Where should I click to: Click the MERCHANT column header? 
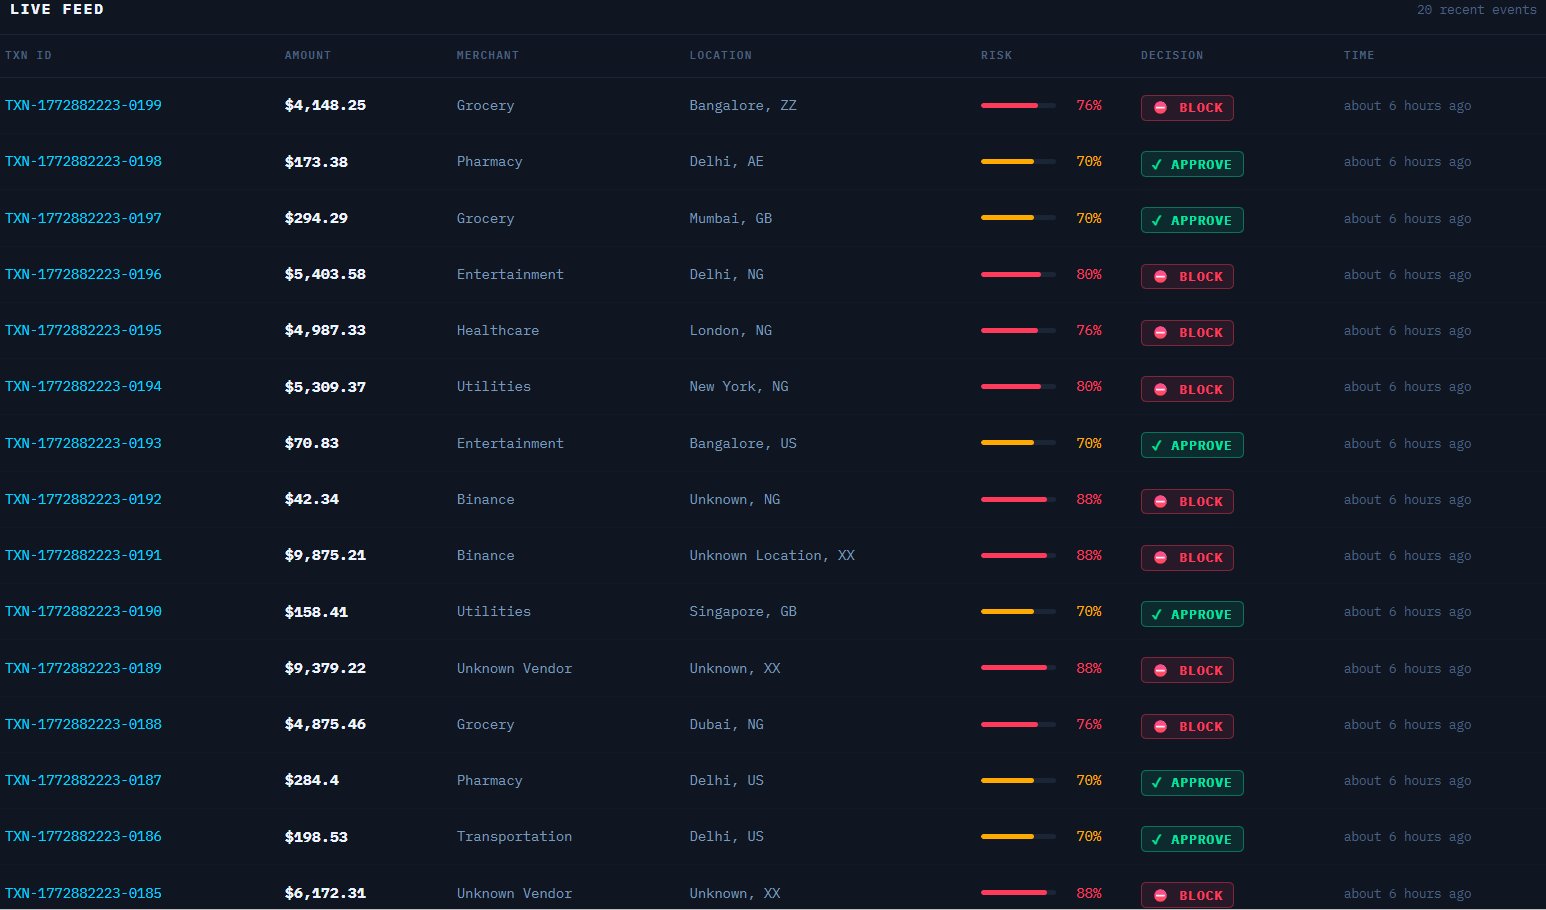tap(488, 55)
